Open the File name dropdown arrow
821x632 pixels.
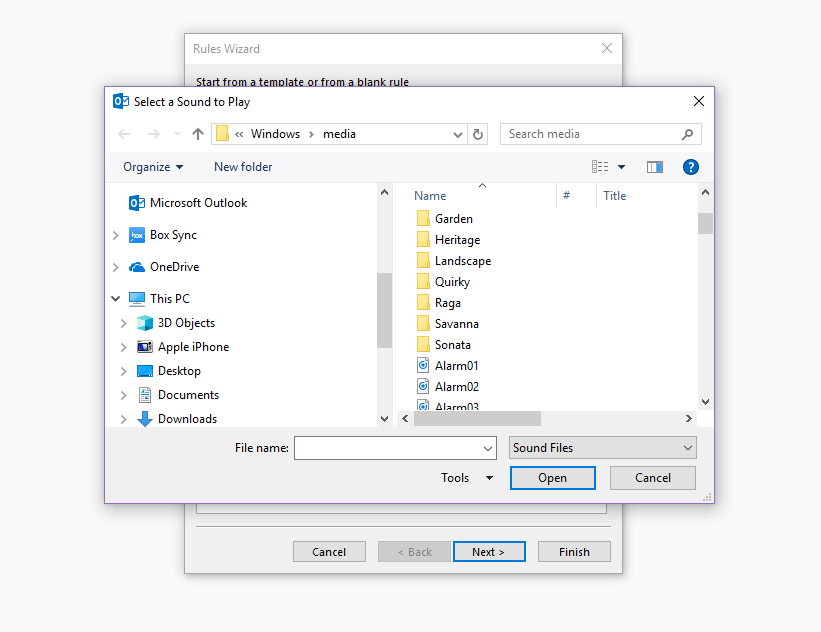487,449
